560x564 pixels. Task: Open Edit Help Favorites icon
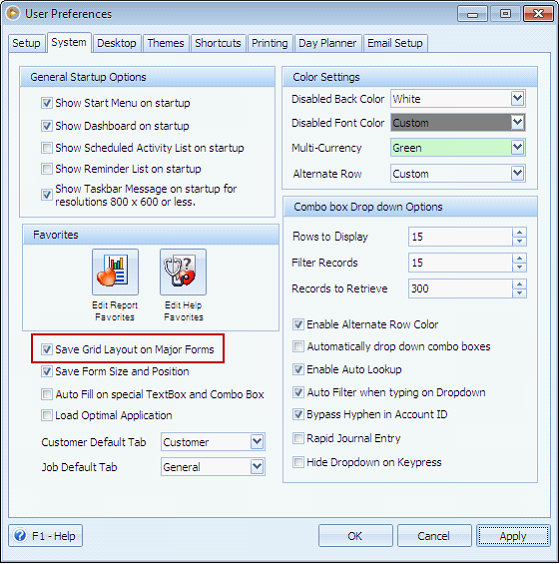coord(183,272)
